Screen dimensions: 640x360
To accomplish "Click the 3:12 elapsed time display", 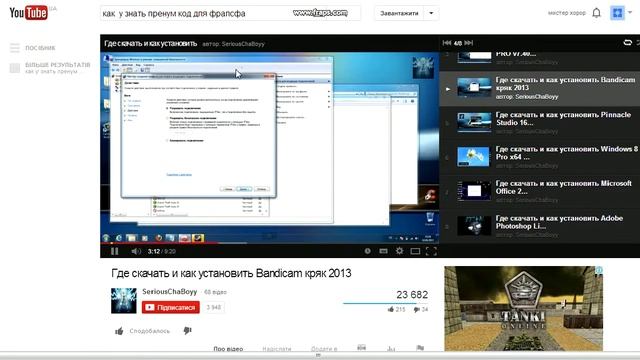I will (x=153, y=251).
